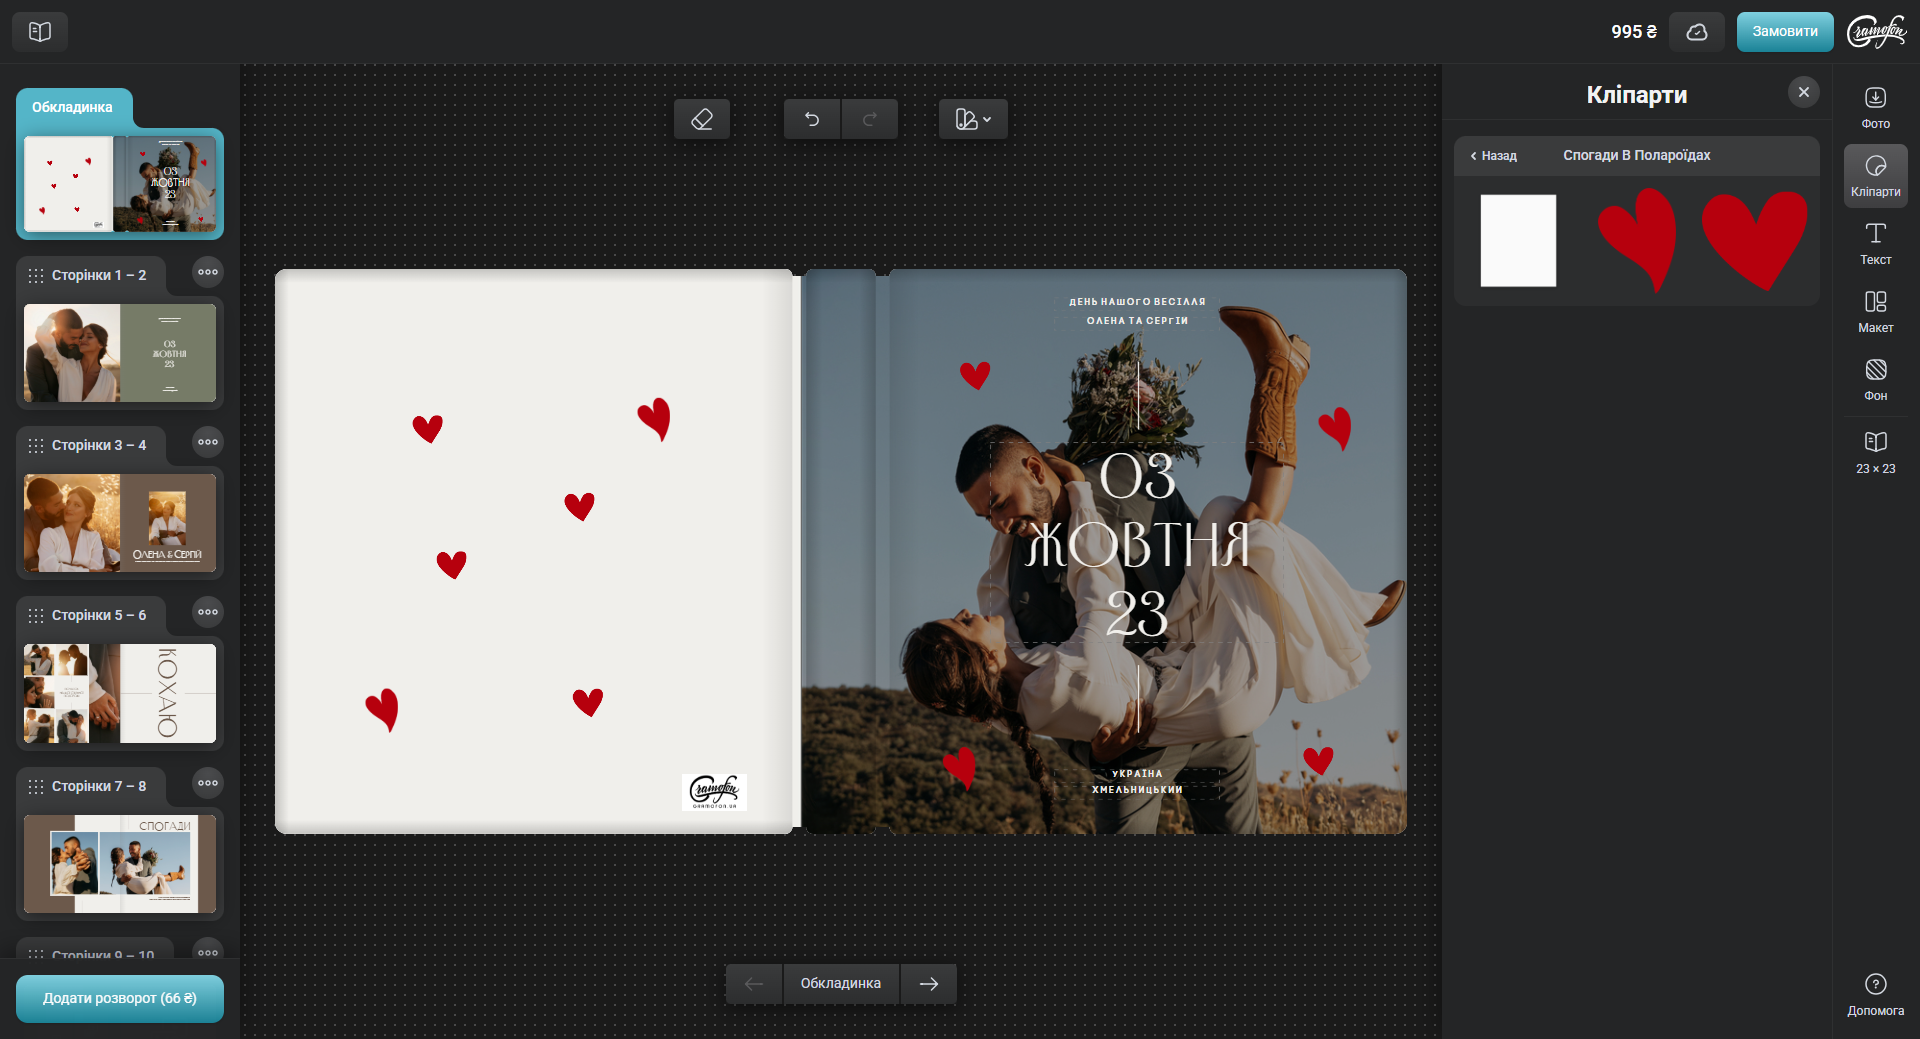Image resolution: width=1920 pixels, height=1039 pixels.
Task: Select the white rectangle clipart
Action: tap(1517, 241)
